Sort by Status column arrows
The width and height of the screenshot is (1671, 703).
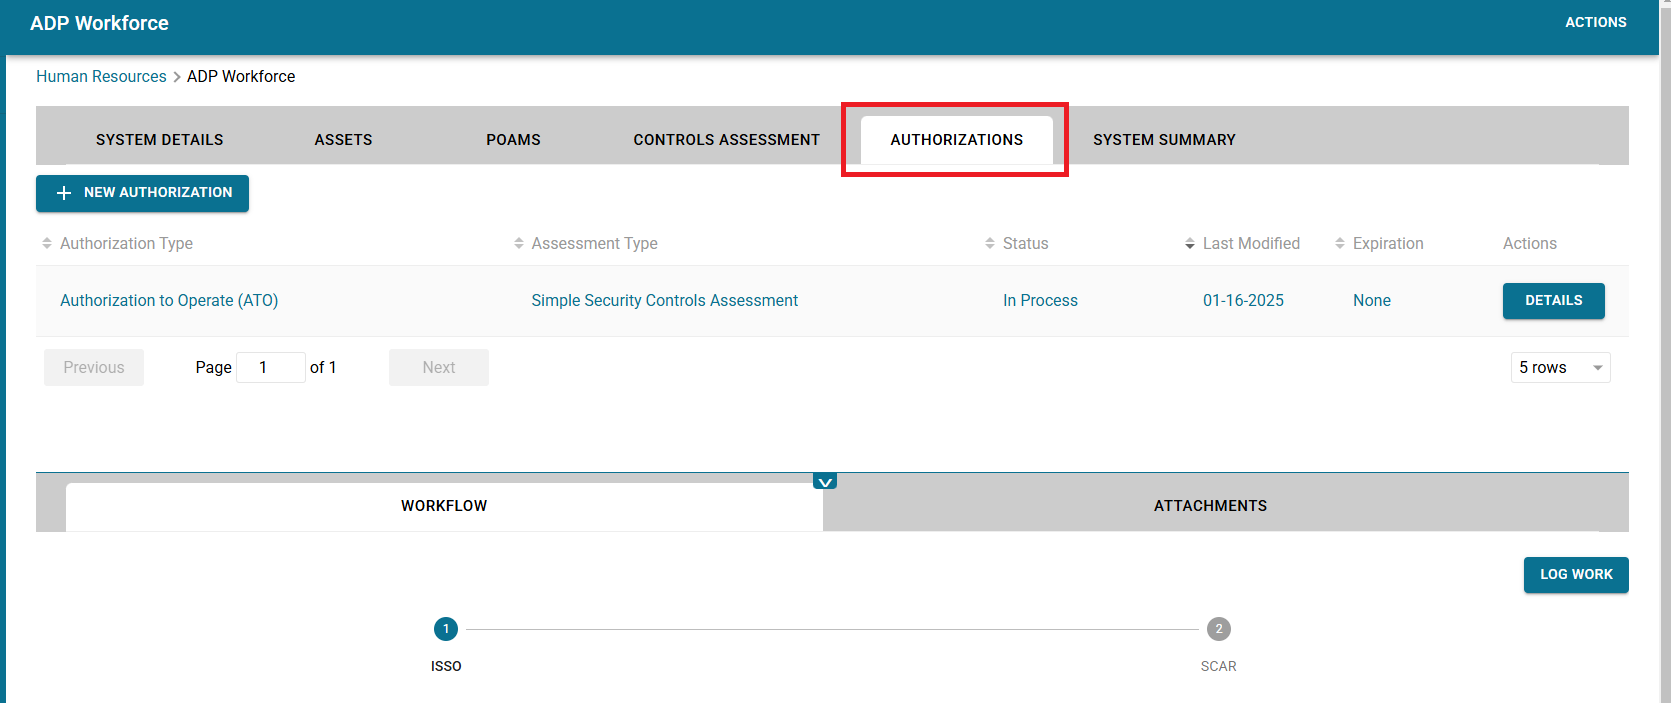click(x=990, y=243)
